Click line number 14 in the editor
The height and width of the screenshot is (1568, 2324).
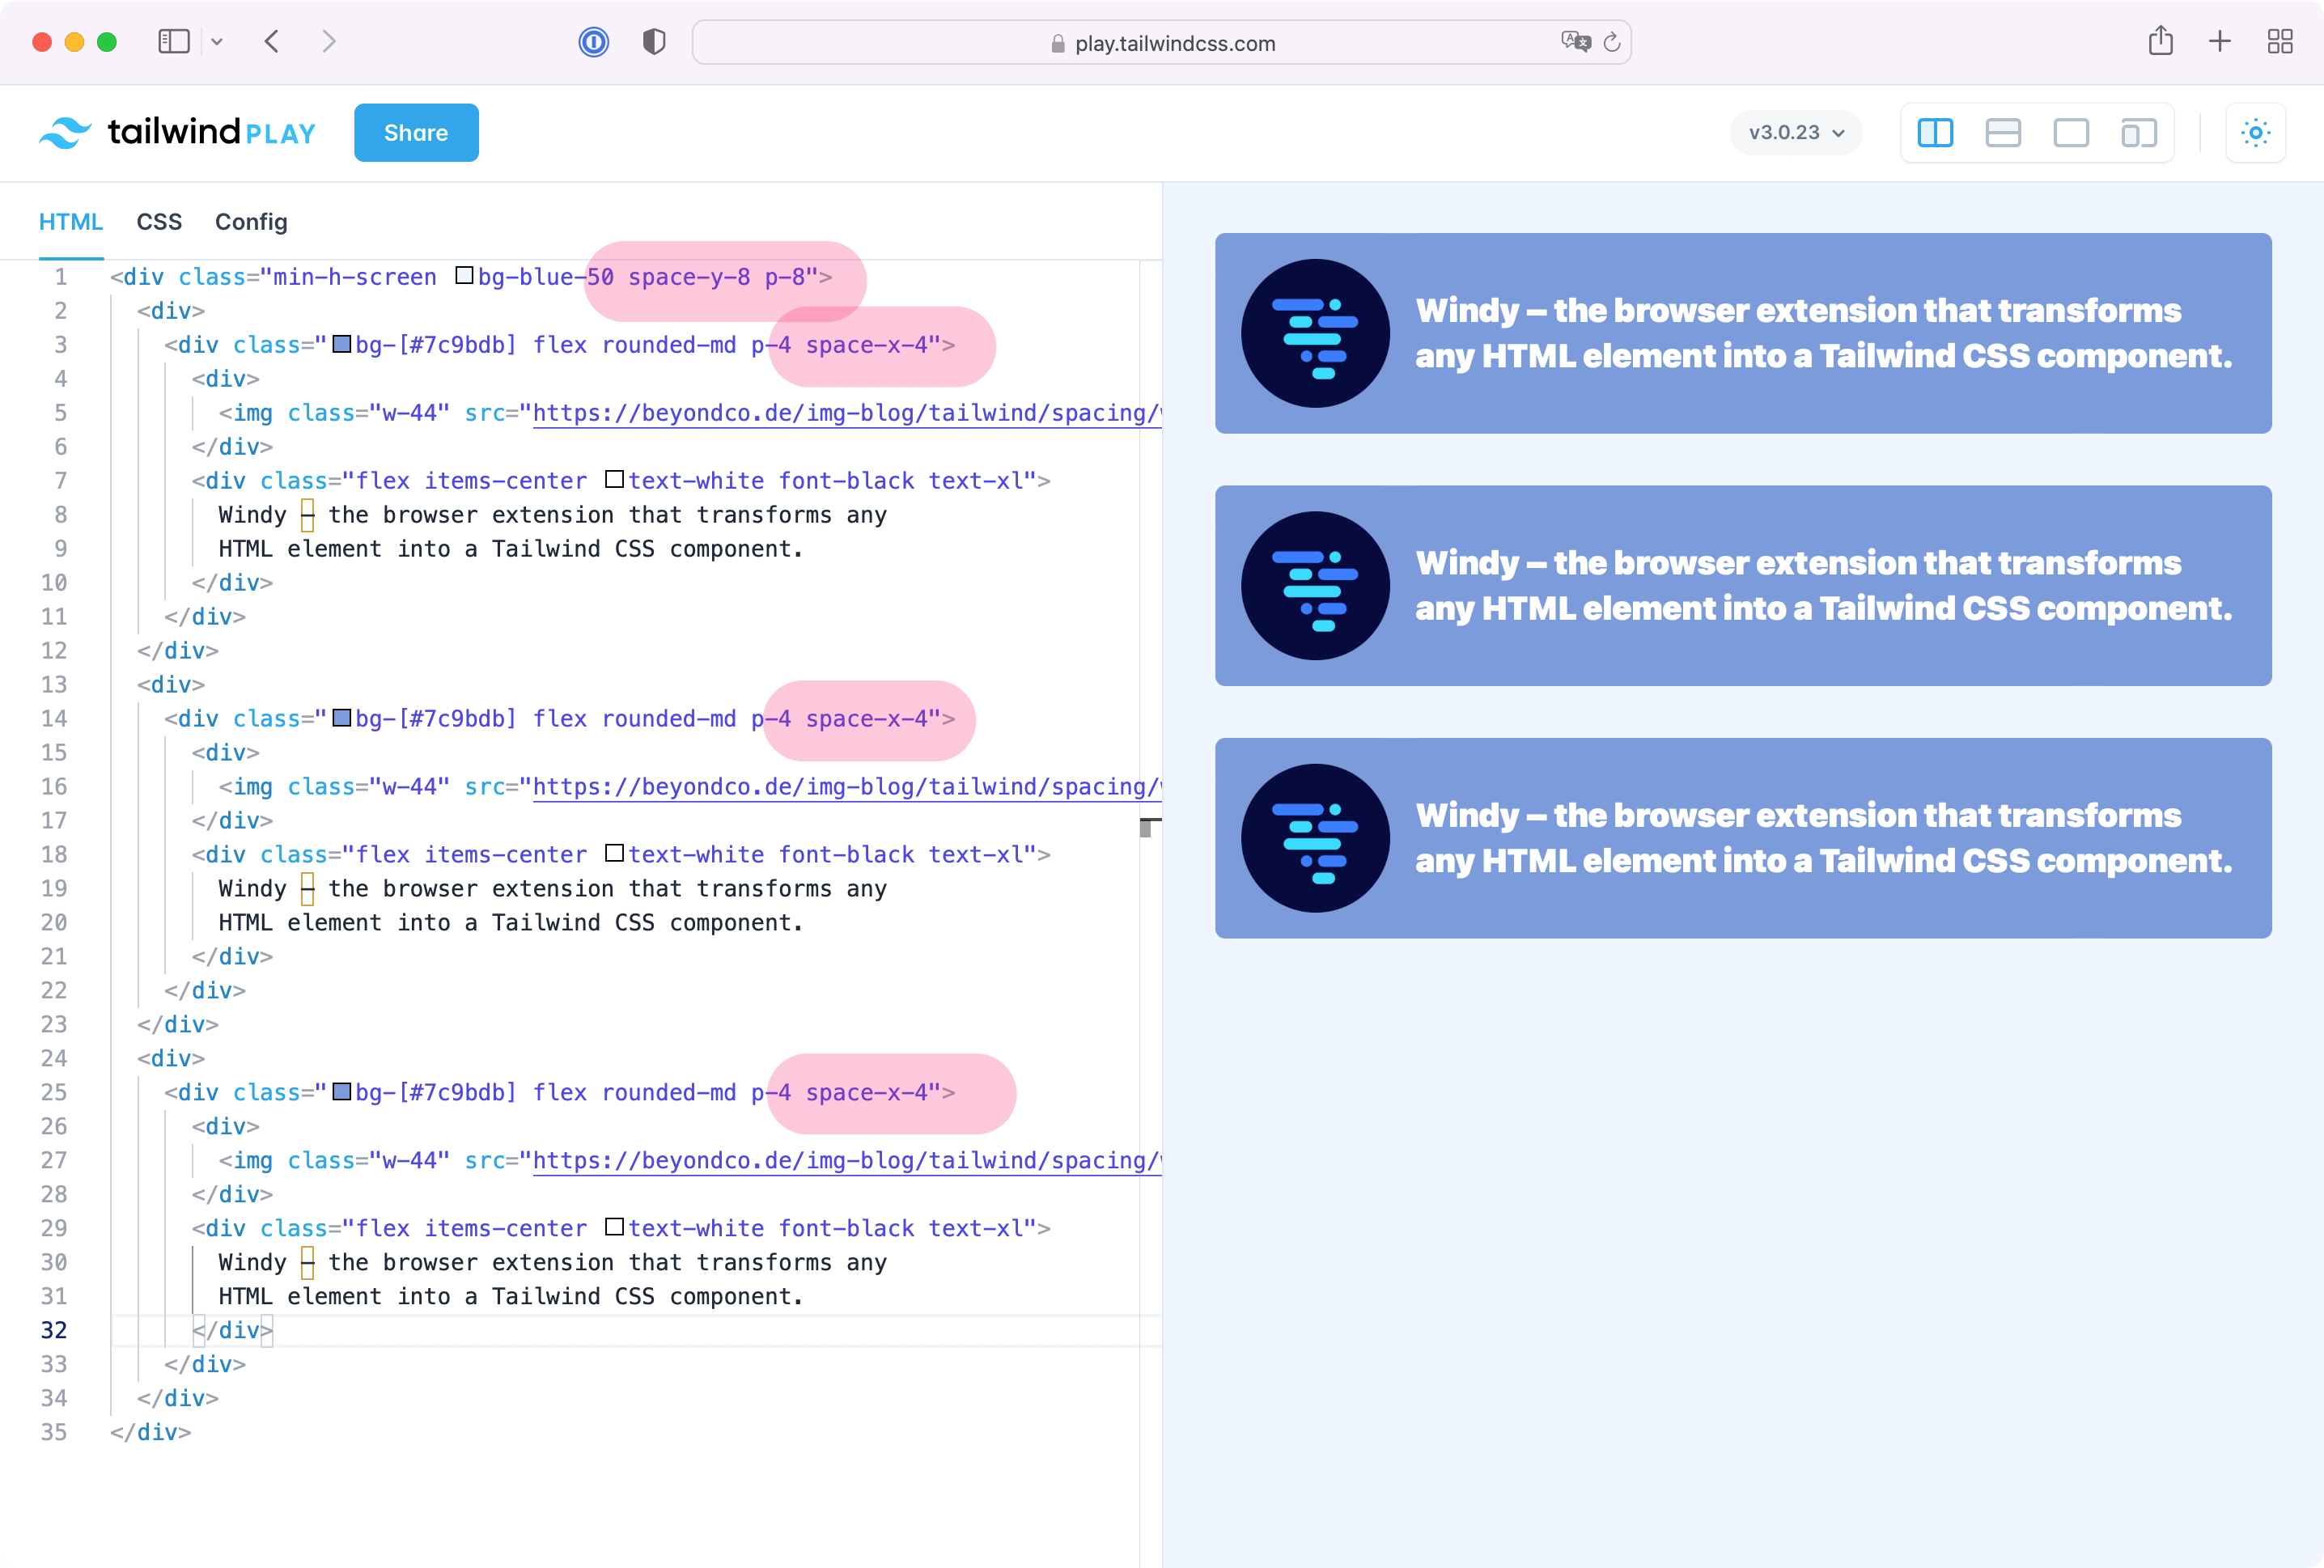55,718
